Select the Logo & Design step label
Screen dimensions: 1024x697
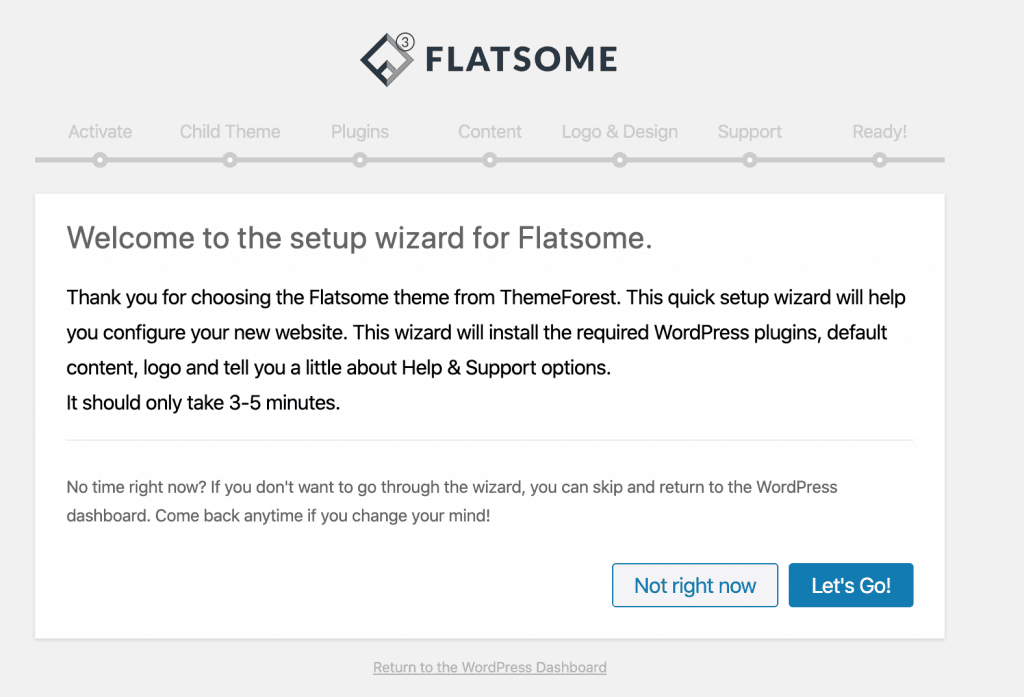[619, 131]
